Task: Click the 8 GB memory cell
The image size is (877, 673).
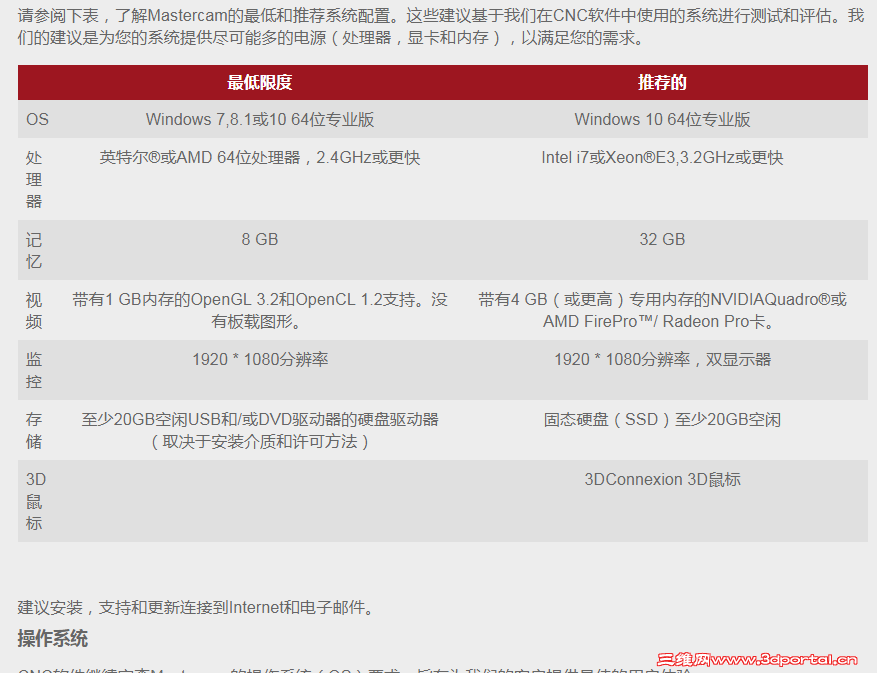Action: tap(260, 239)
